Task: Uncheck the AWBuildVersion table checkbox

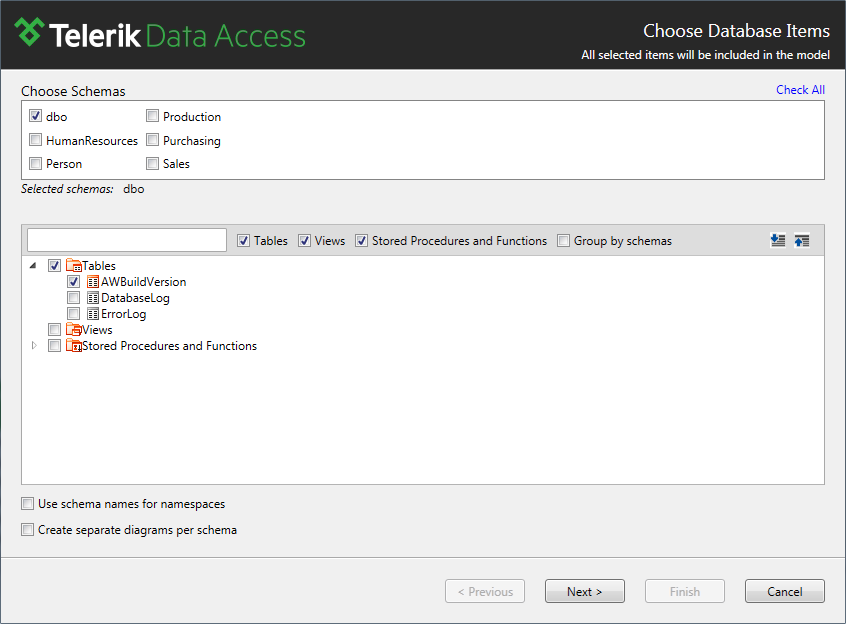Action: tap(74, 282)
